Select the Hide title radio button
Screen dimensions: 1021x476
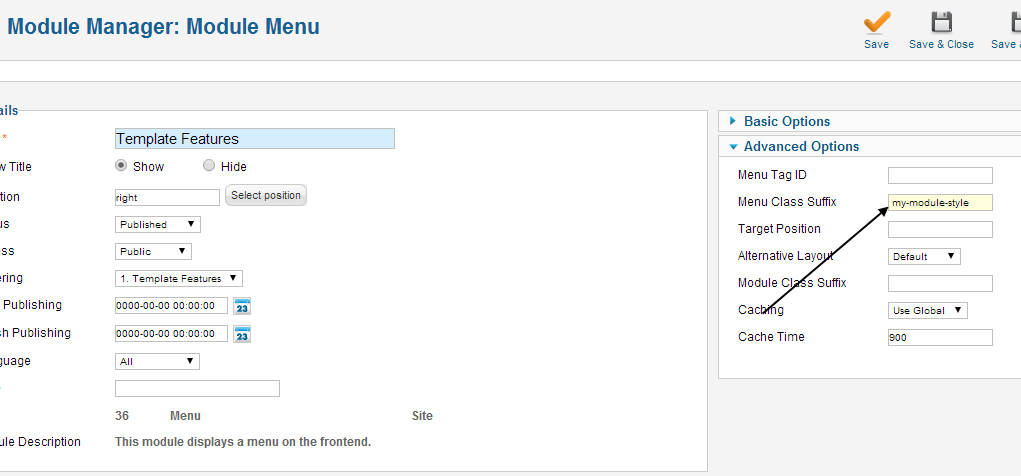coord(208,165)
